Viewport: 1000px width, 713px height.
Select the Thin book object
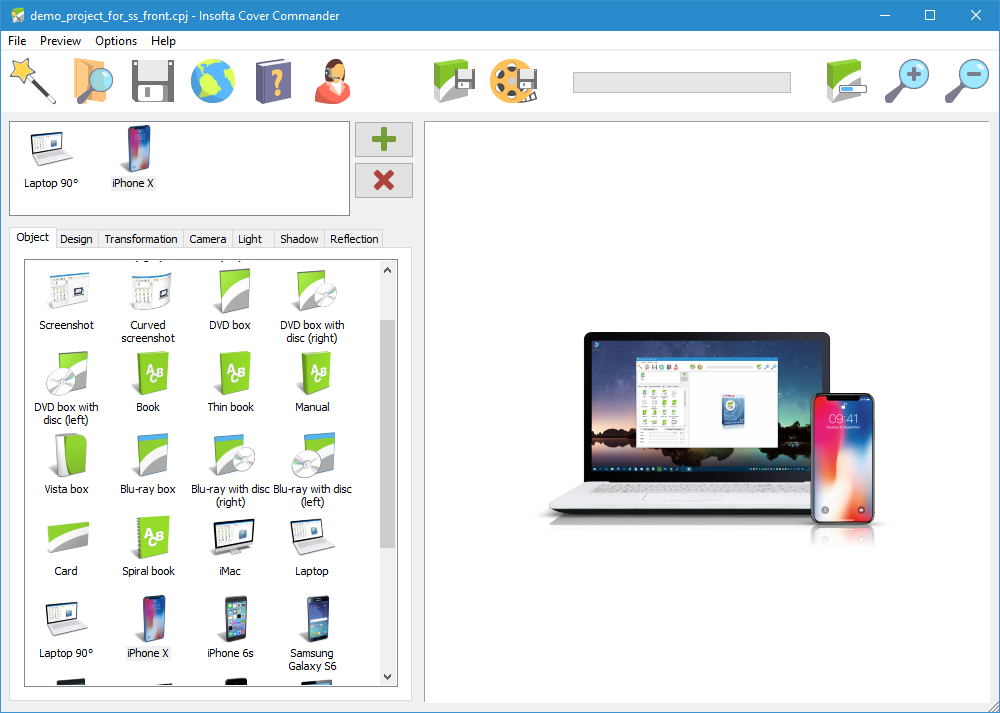tap(230, 383)
